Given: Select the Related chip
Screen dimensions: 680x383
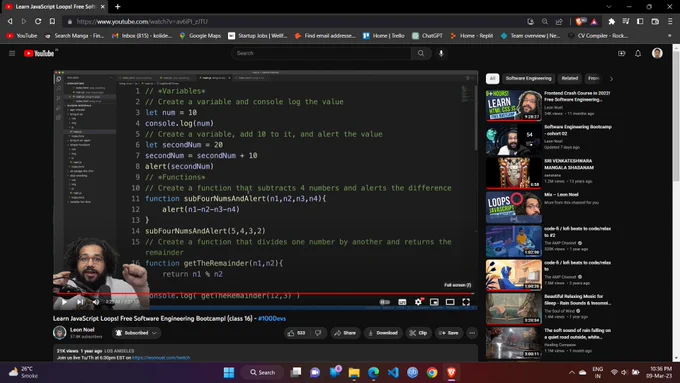Looking at the screenshot, I should click(569, 79).
